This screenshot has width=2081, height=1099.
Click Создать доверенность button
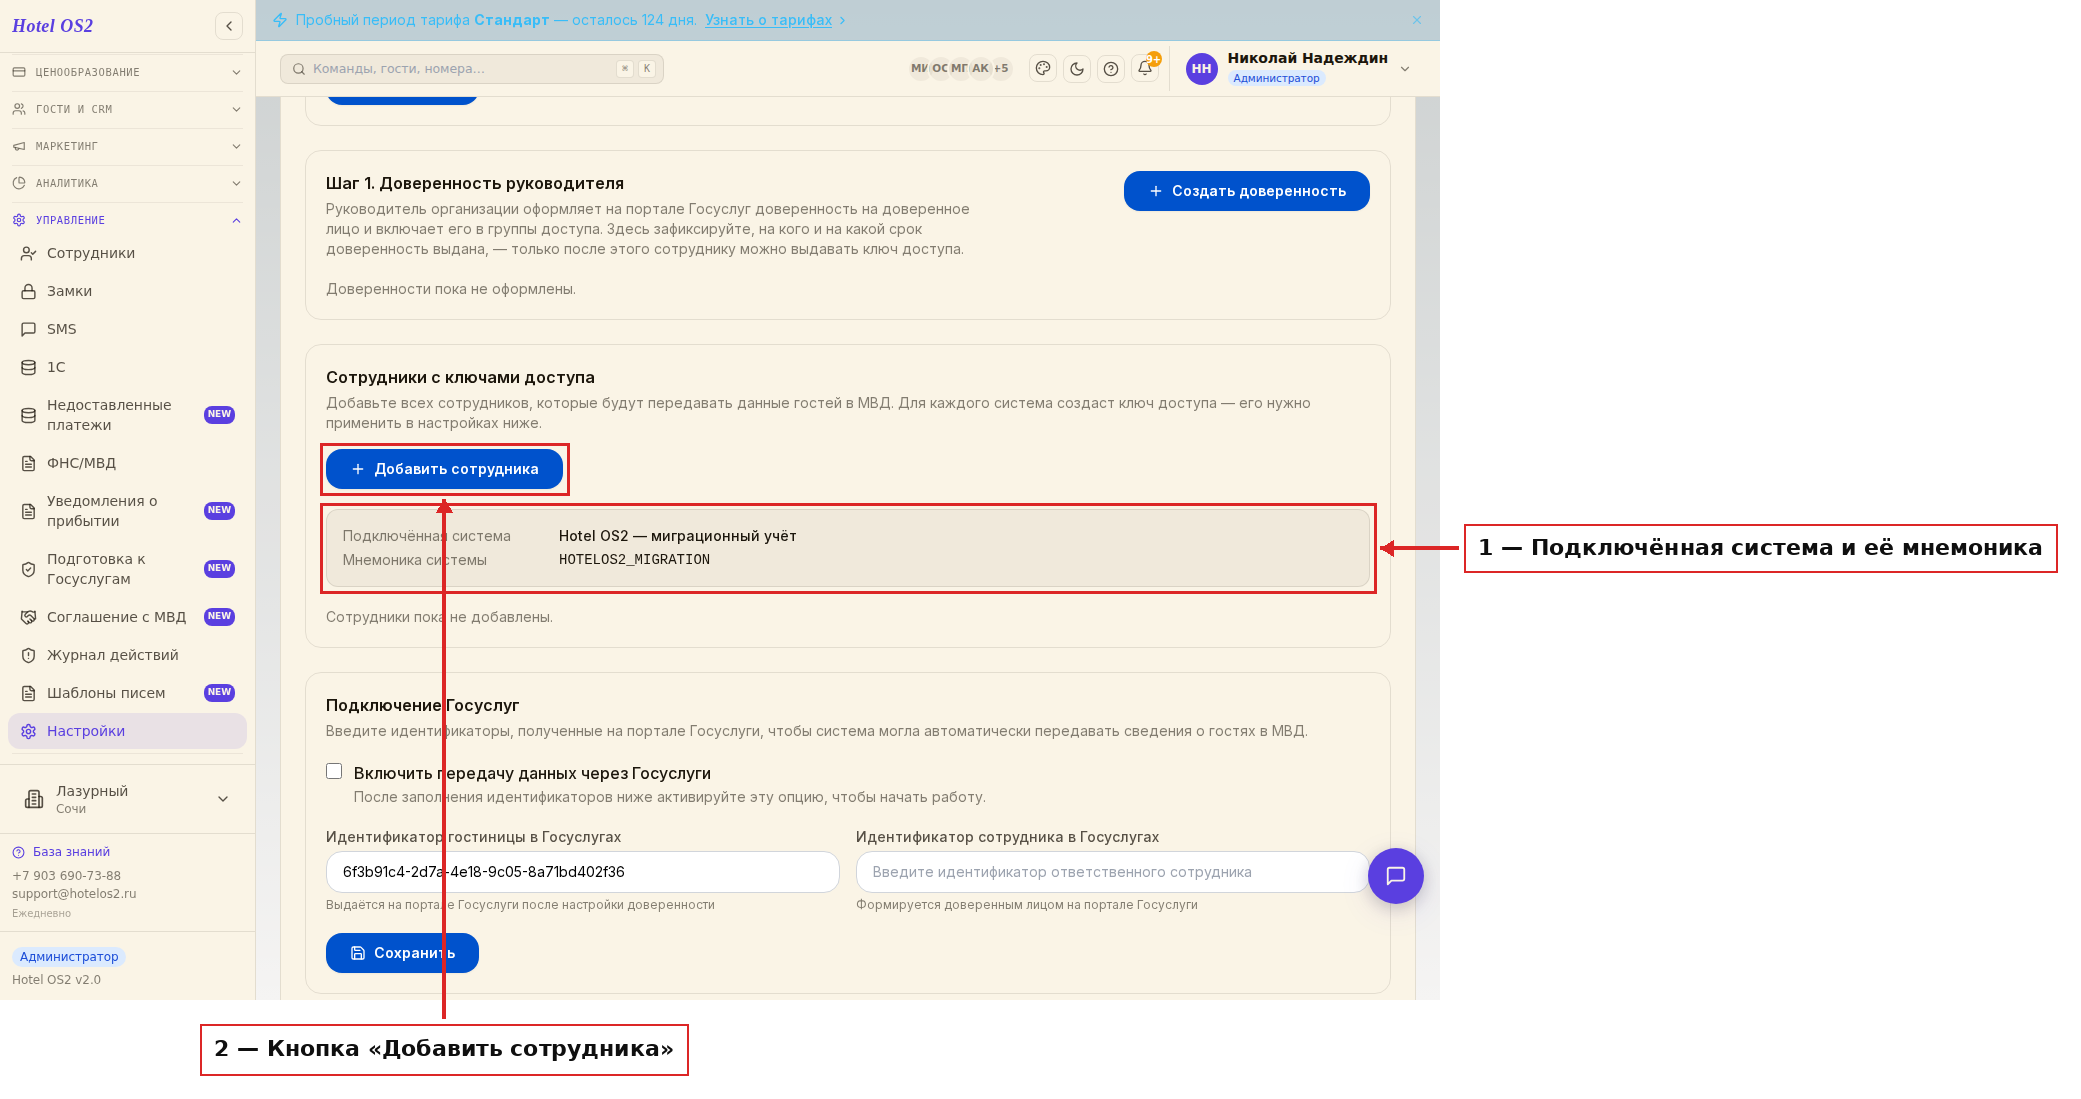(x=1246, y=191)
